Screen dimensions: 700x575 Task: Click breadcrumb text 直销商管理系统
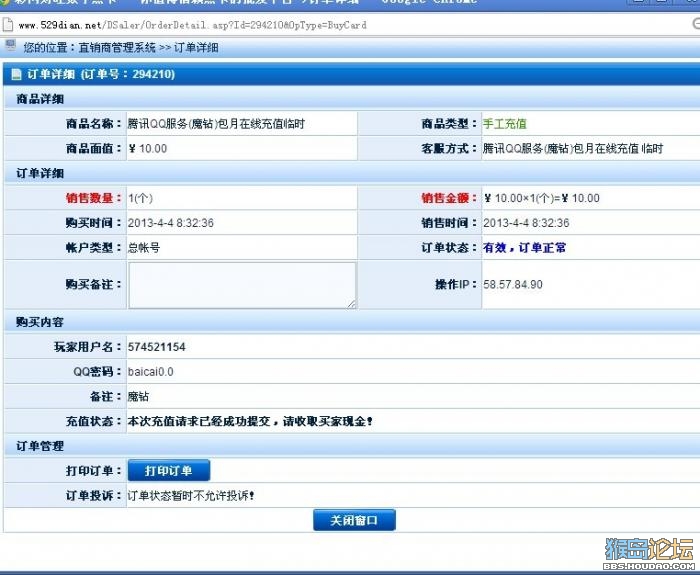coord(117,47)
